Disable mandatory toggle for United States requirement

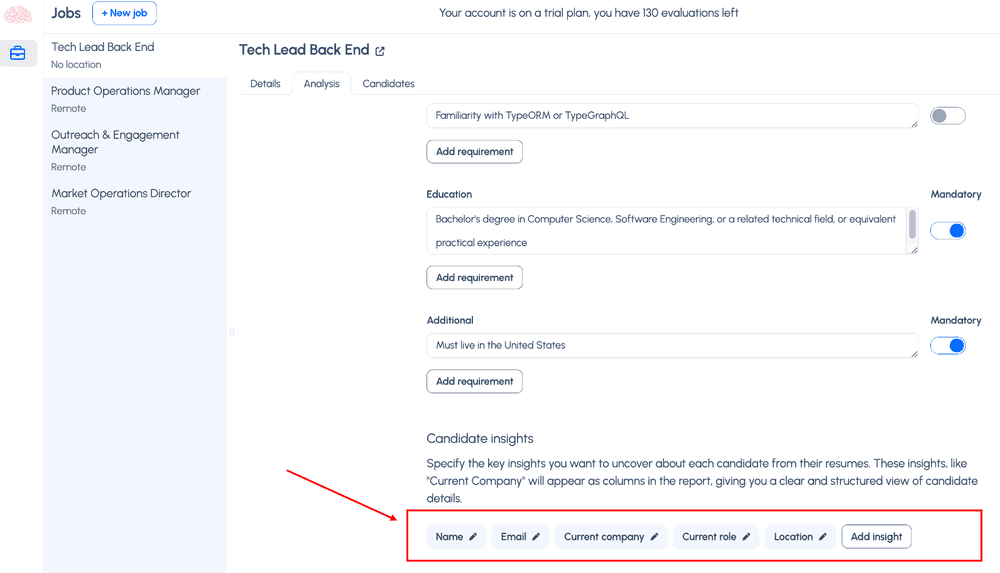pyautogui.click(x=947, y=346)
